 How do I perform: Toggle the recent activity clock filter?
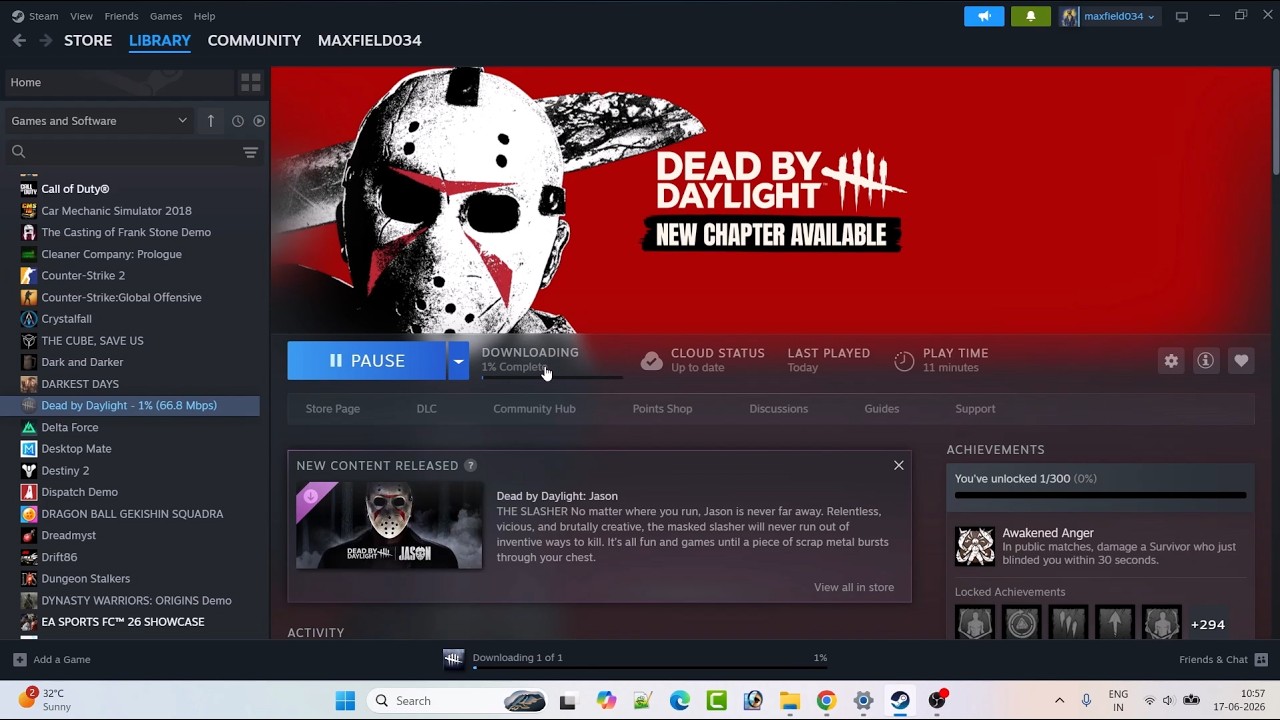pyautogui.click(x=238, y=121)
